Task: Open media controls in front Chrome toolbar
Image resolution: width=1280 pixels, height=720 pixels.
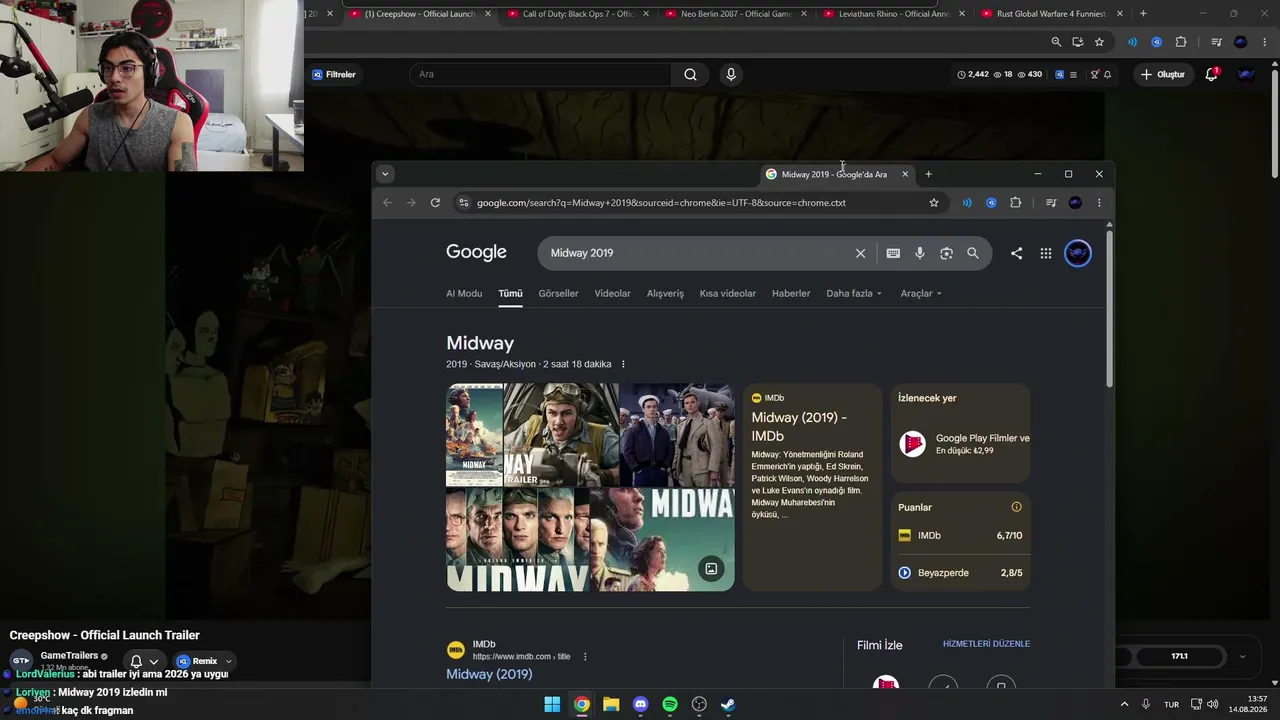Action: [x=1051, y=202]
